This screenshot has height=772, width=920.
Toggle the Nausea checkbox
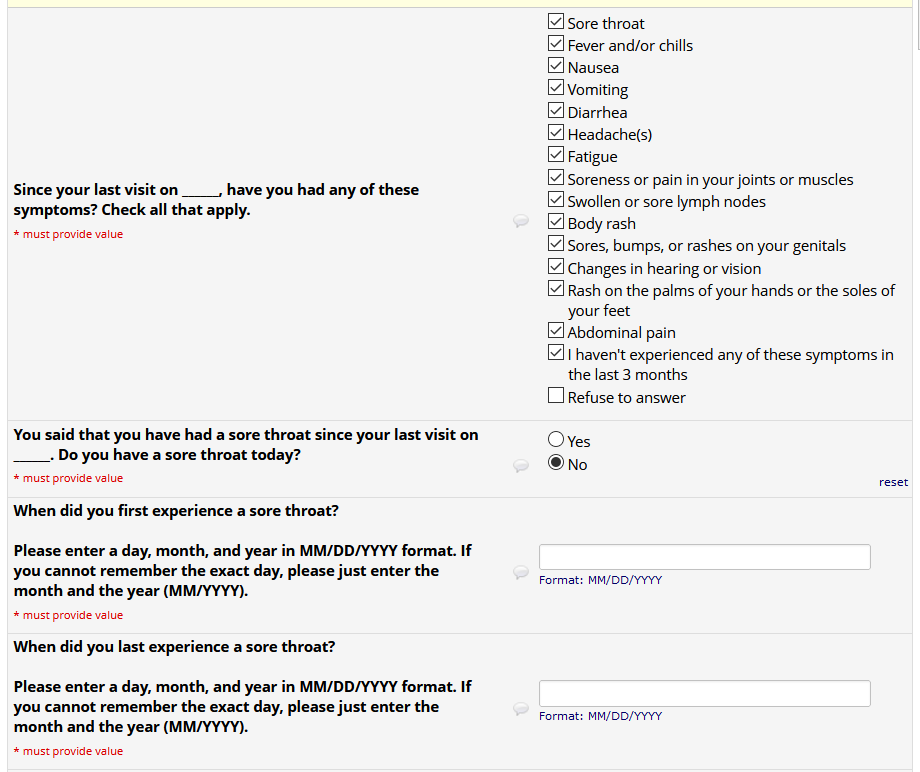click(x=556, y=66)
